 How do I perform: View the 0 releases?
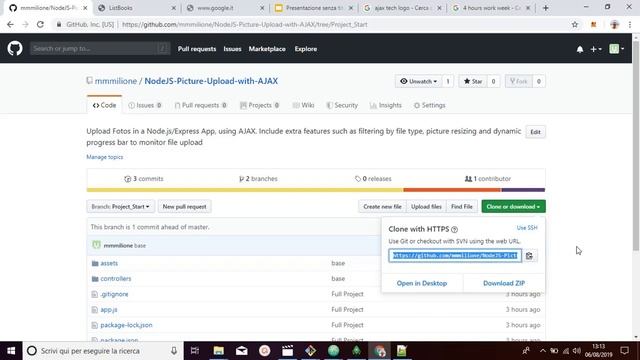pyautogui.click(x=373, y=179)
